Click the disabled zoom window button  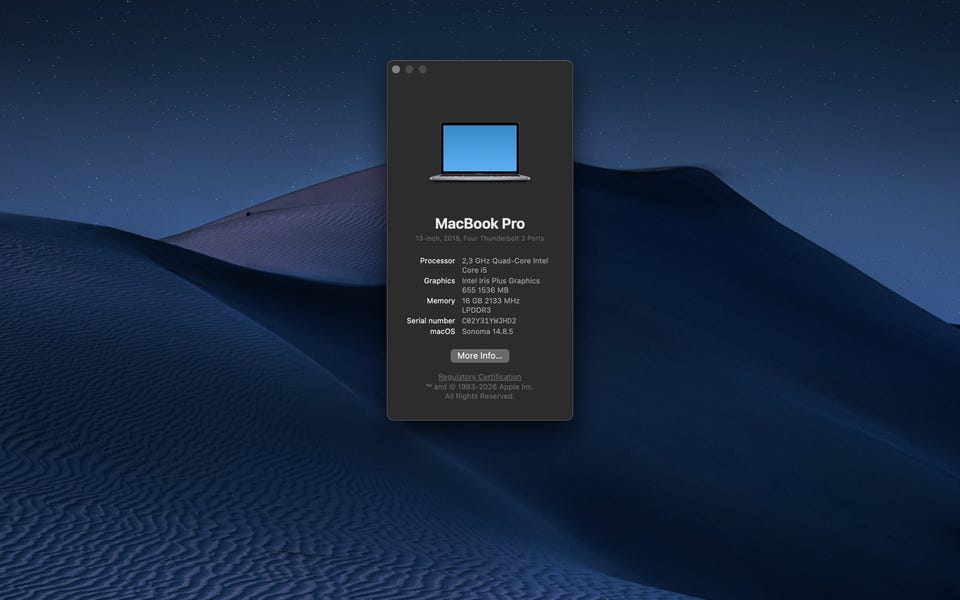pos(422,69)
